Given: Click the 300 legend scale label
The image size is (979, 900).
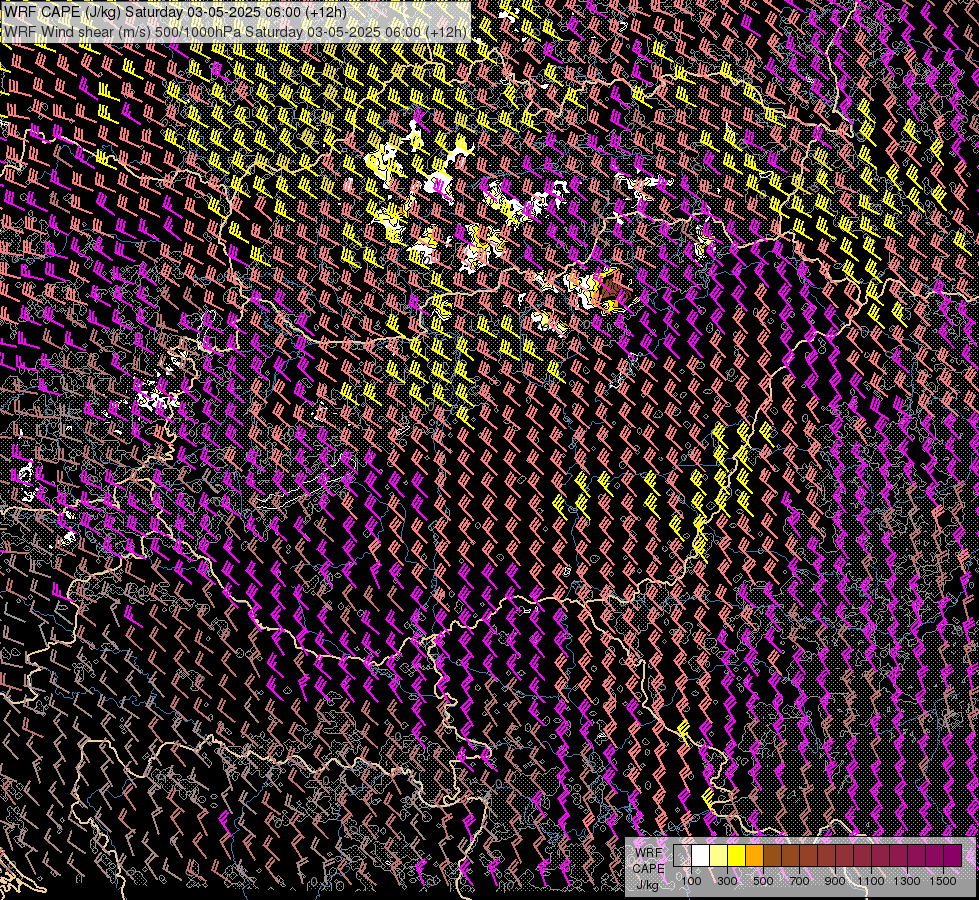Looking at the screenshot, I should pos(727,881).
